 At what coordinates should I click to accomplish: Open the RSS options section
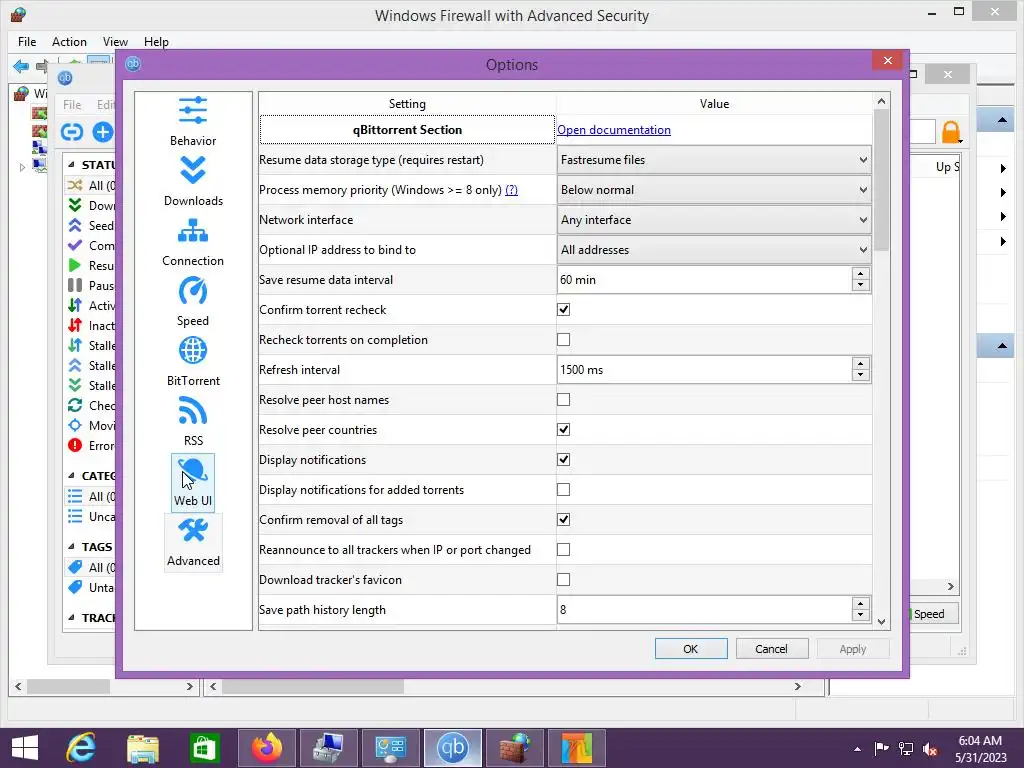(x=193, y=422)
